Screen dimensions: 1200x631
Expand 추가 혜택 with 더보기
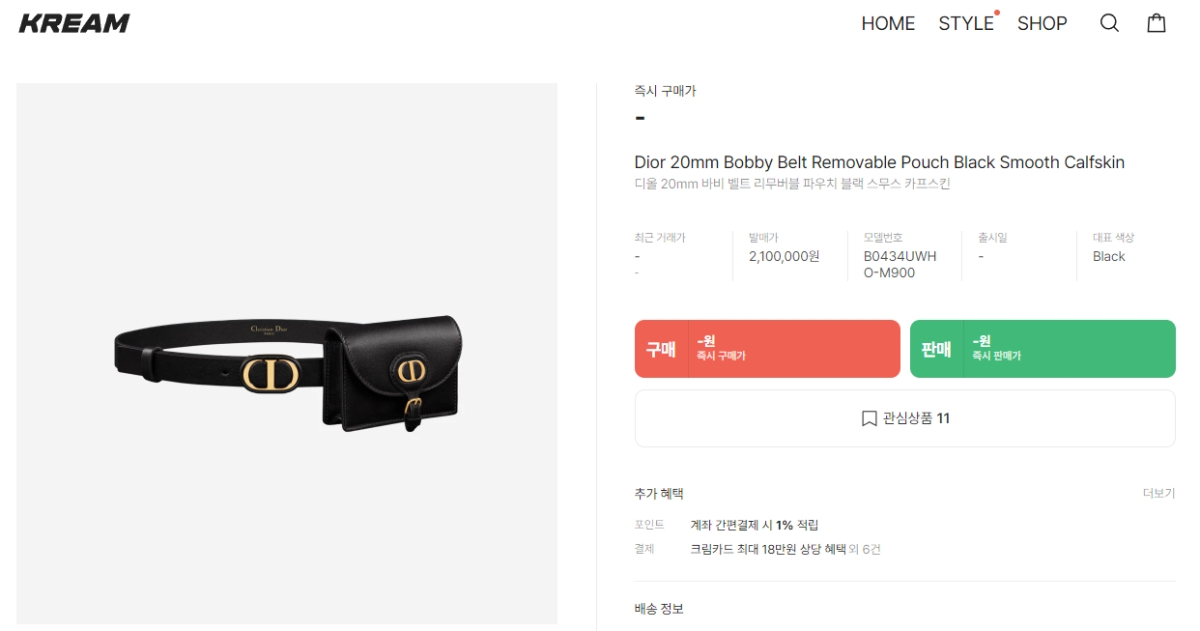pyautogui.click(x=1159, y=494)
